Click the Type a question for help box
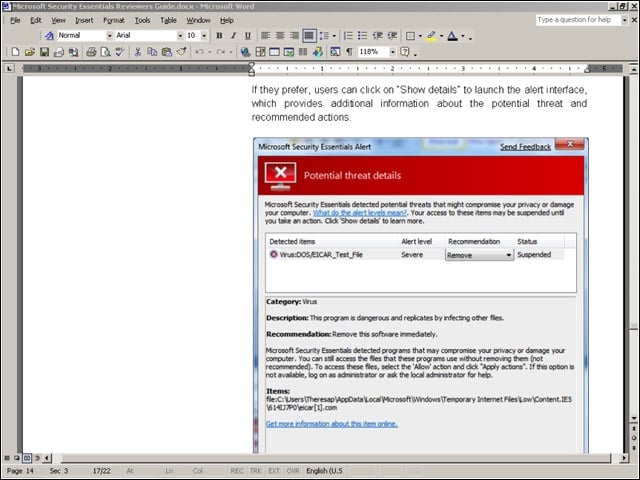The height and width of the screenshot is (480, 640). coord(578,20)
